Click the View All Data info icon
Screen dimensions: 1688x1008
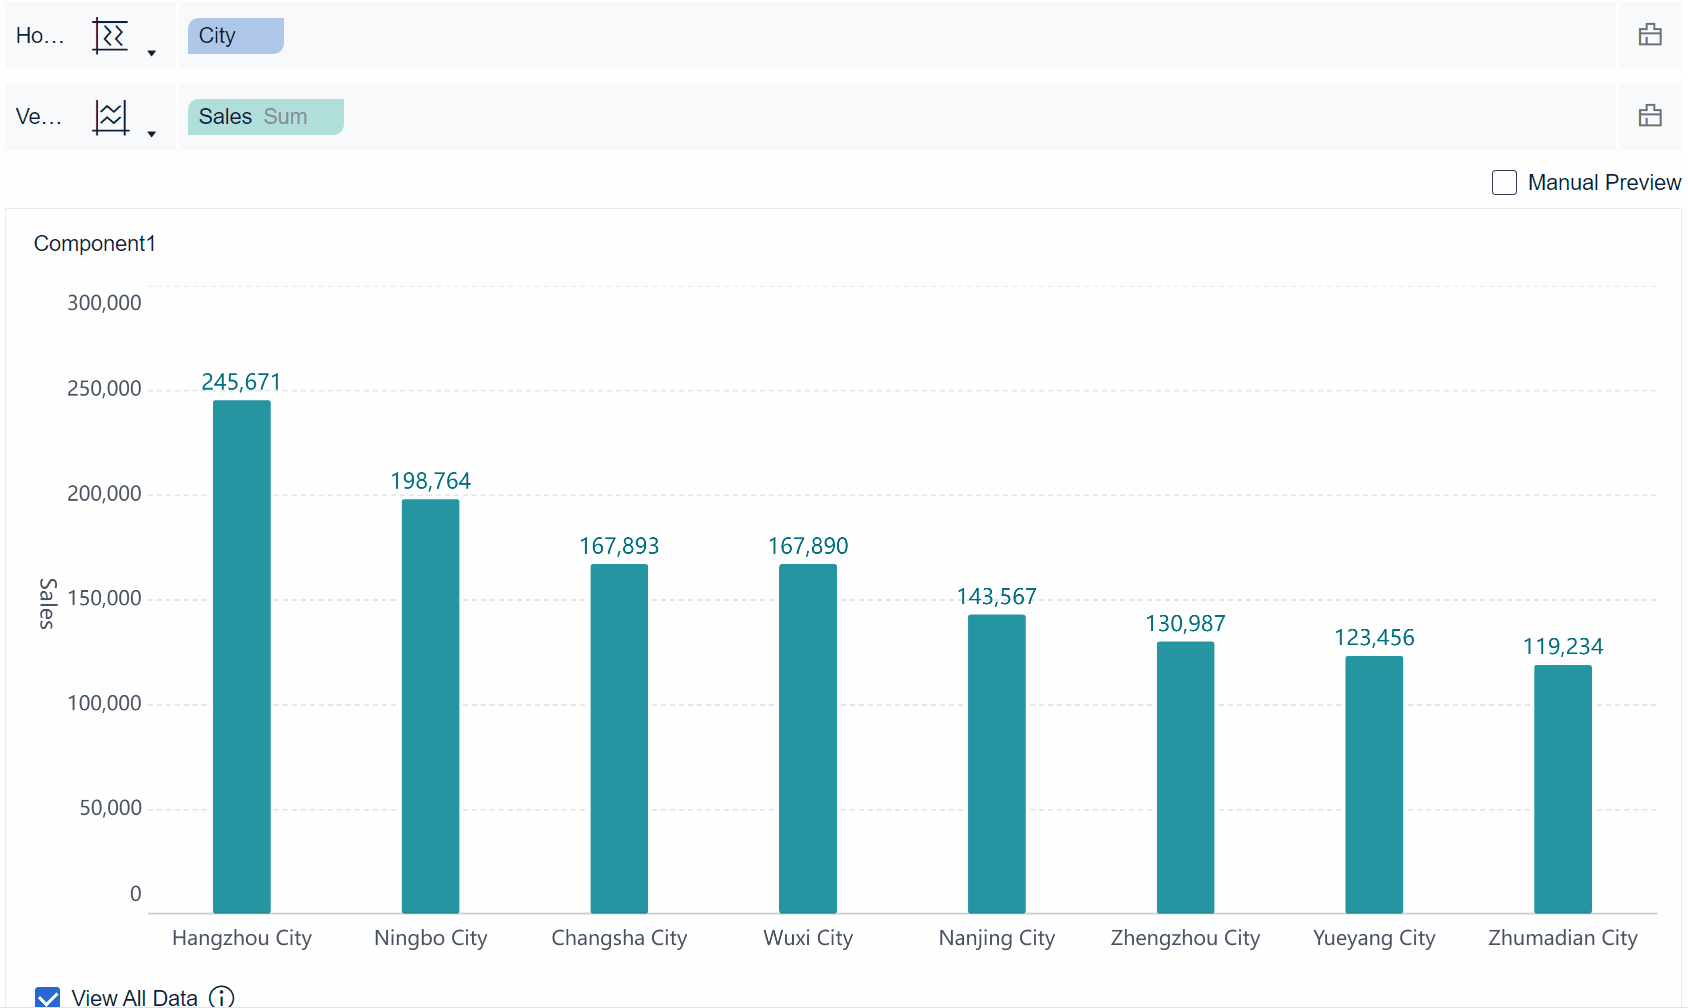tap(221, 997)
